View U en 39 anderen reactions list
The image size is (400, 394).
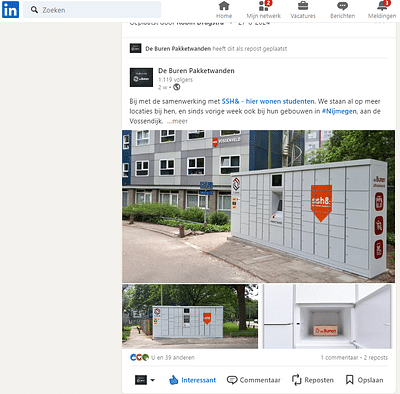pyautogui.click(x=173, y=358)
